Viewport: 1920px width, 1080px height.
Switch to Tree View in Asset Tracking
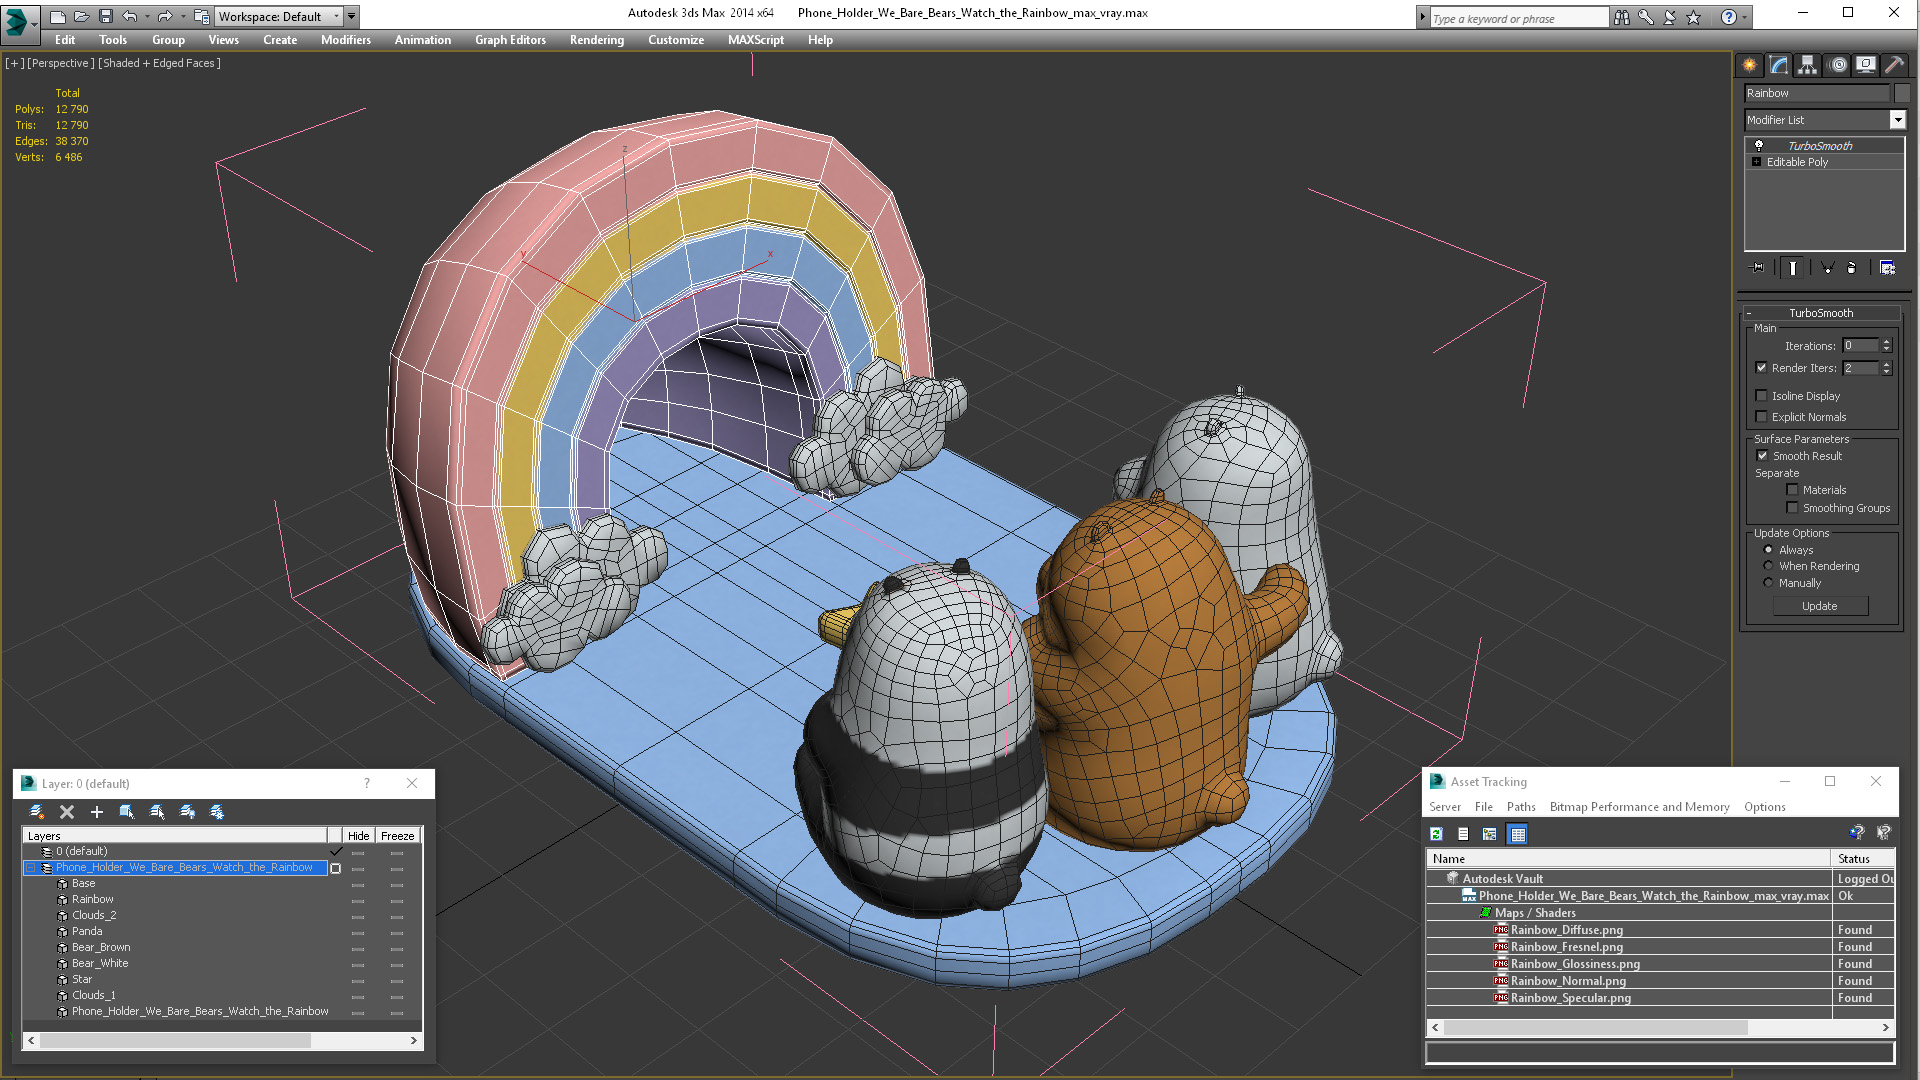[1490, 834]
